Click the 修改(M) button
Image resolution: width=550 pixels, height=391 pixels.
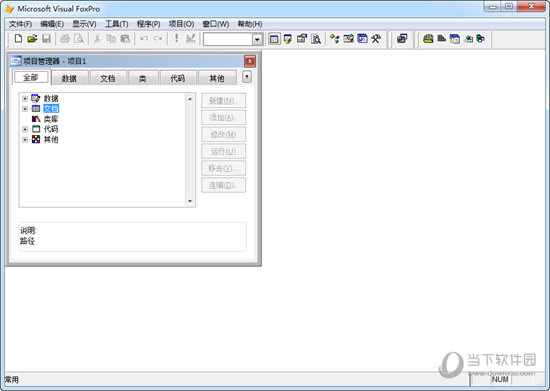pyautogui.click(x=223, y=134)
